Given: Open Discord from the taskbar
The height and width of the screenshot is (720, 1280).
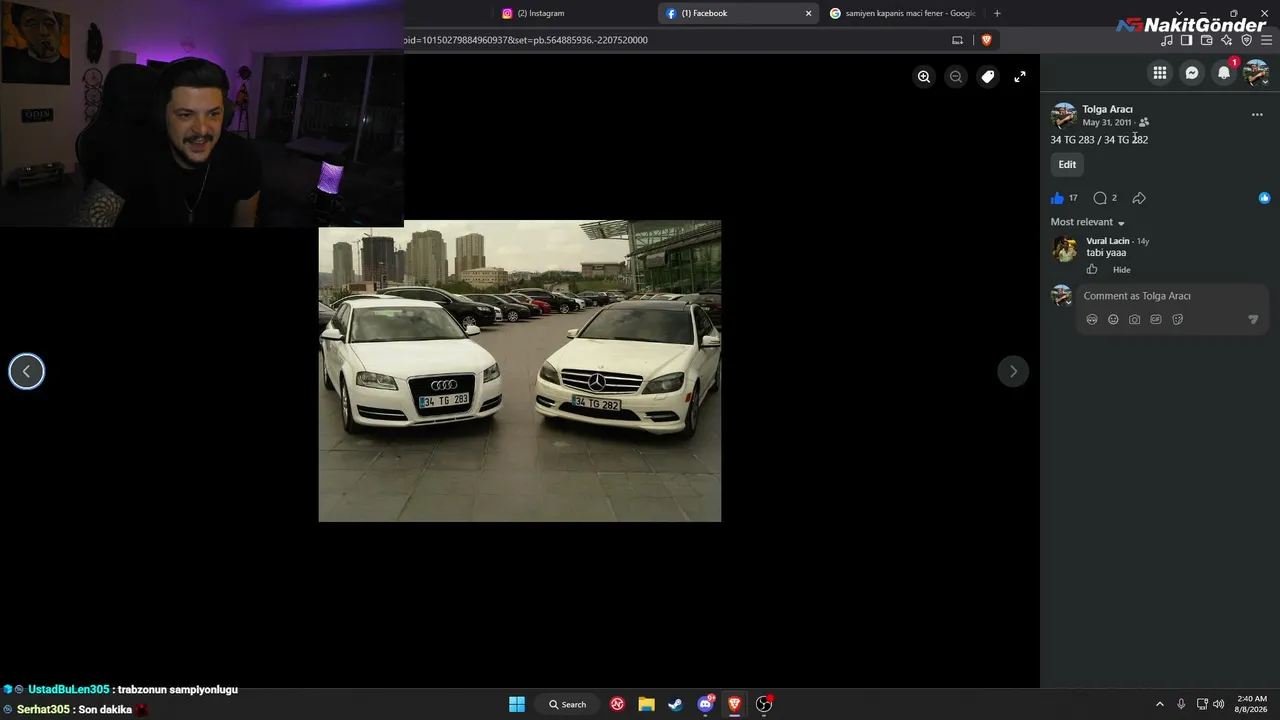Looking at the screenshot, I should 705,704.
